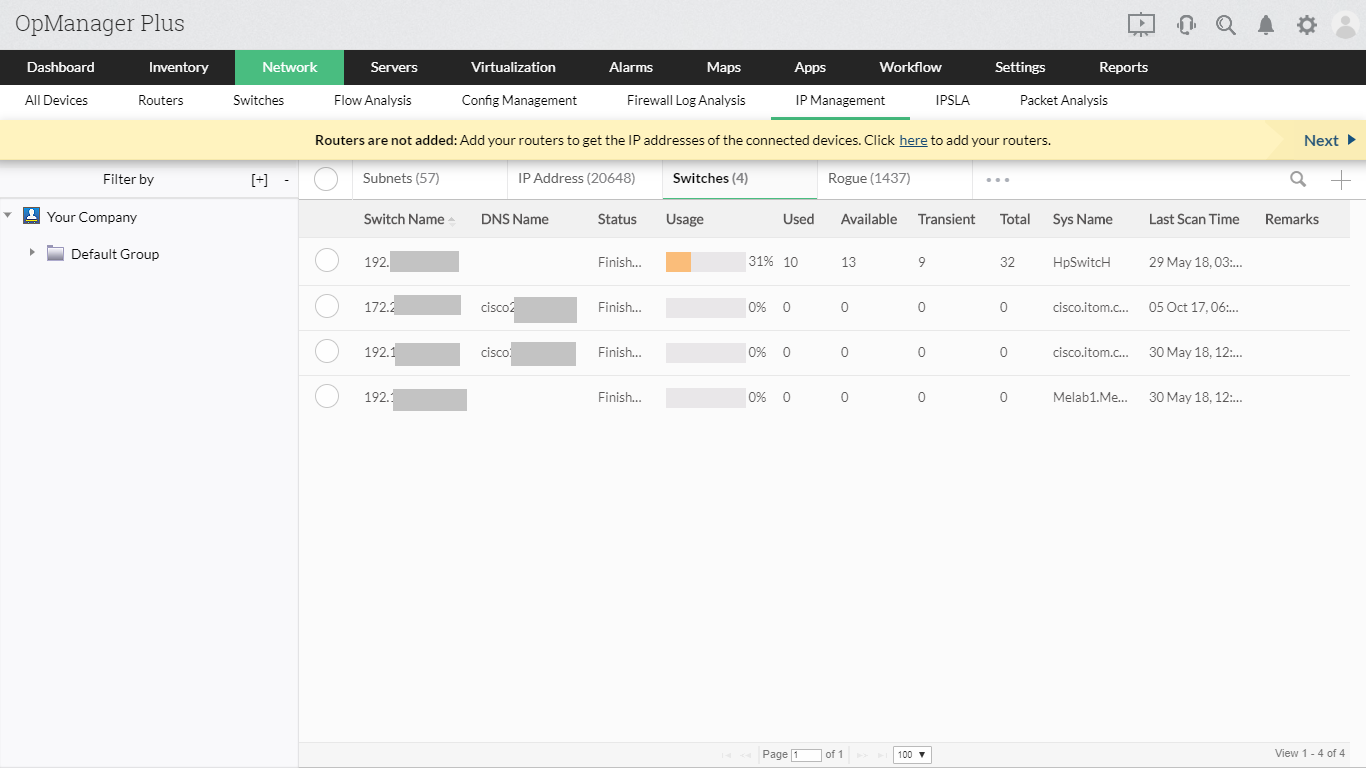Click the gear settings icon in header
This screenshot has width=1366, height=768.
tap(1307, 25)
